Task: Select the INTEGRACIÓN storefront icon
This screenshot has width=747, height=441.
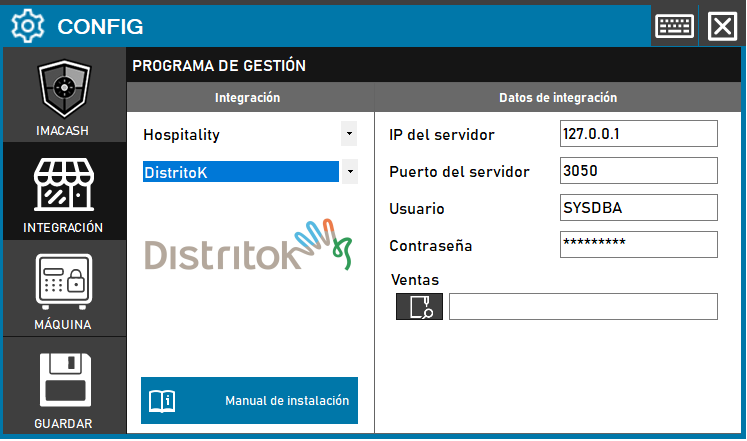Action: point(64,190)
